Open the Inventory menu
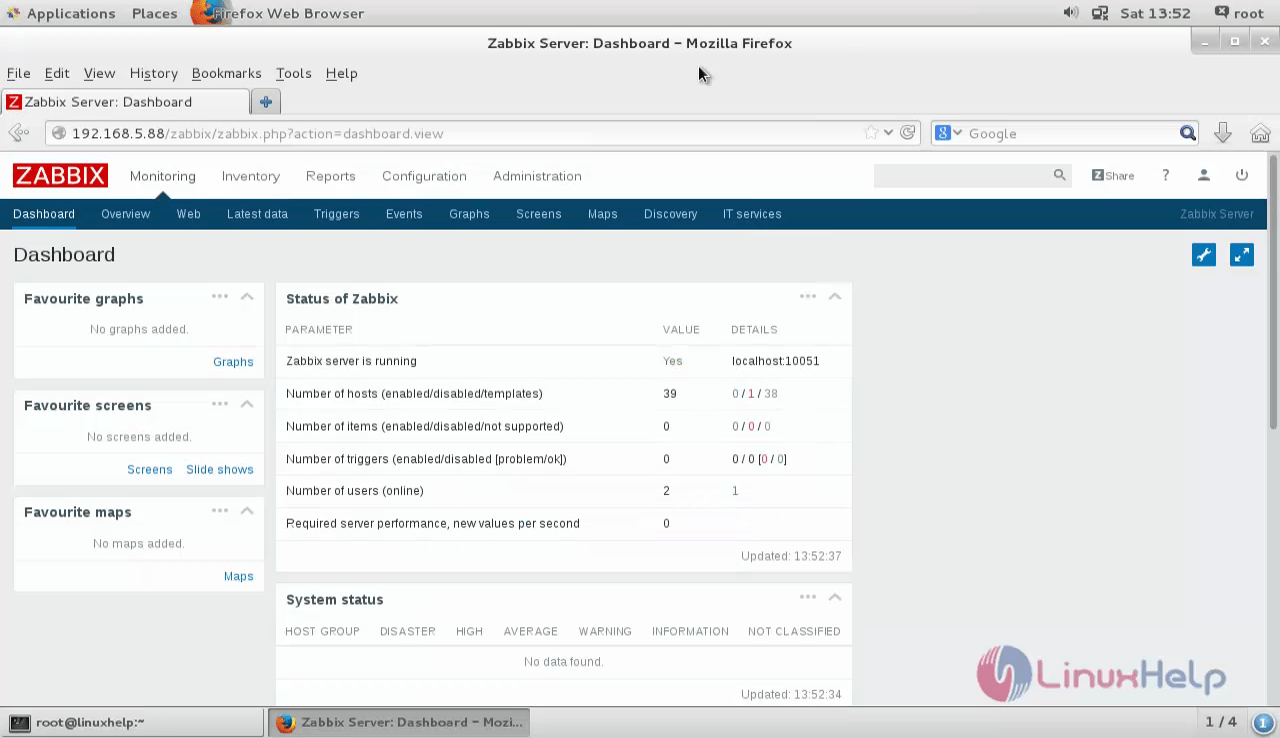Image resolution: width=1280 pixels, height=738 pixels. 251,176
